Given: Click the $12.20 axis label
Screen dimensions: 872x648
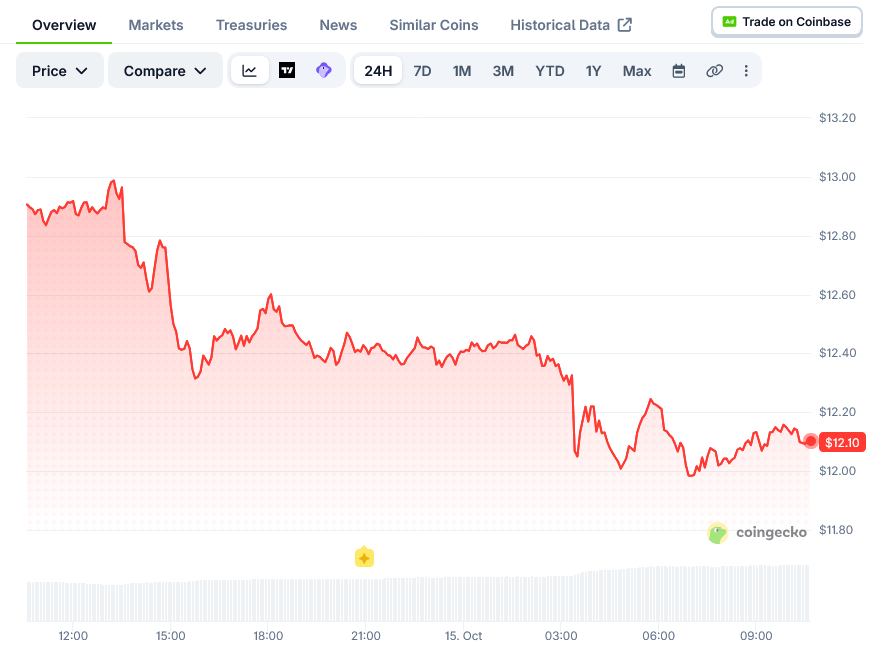Looking at the screenshot, I should (837, 412).
